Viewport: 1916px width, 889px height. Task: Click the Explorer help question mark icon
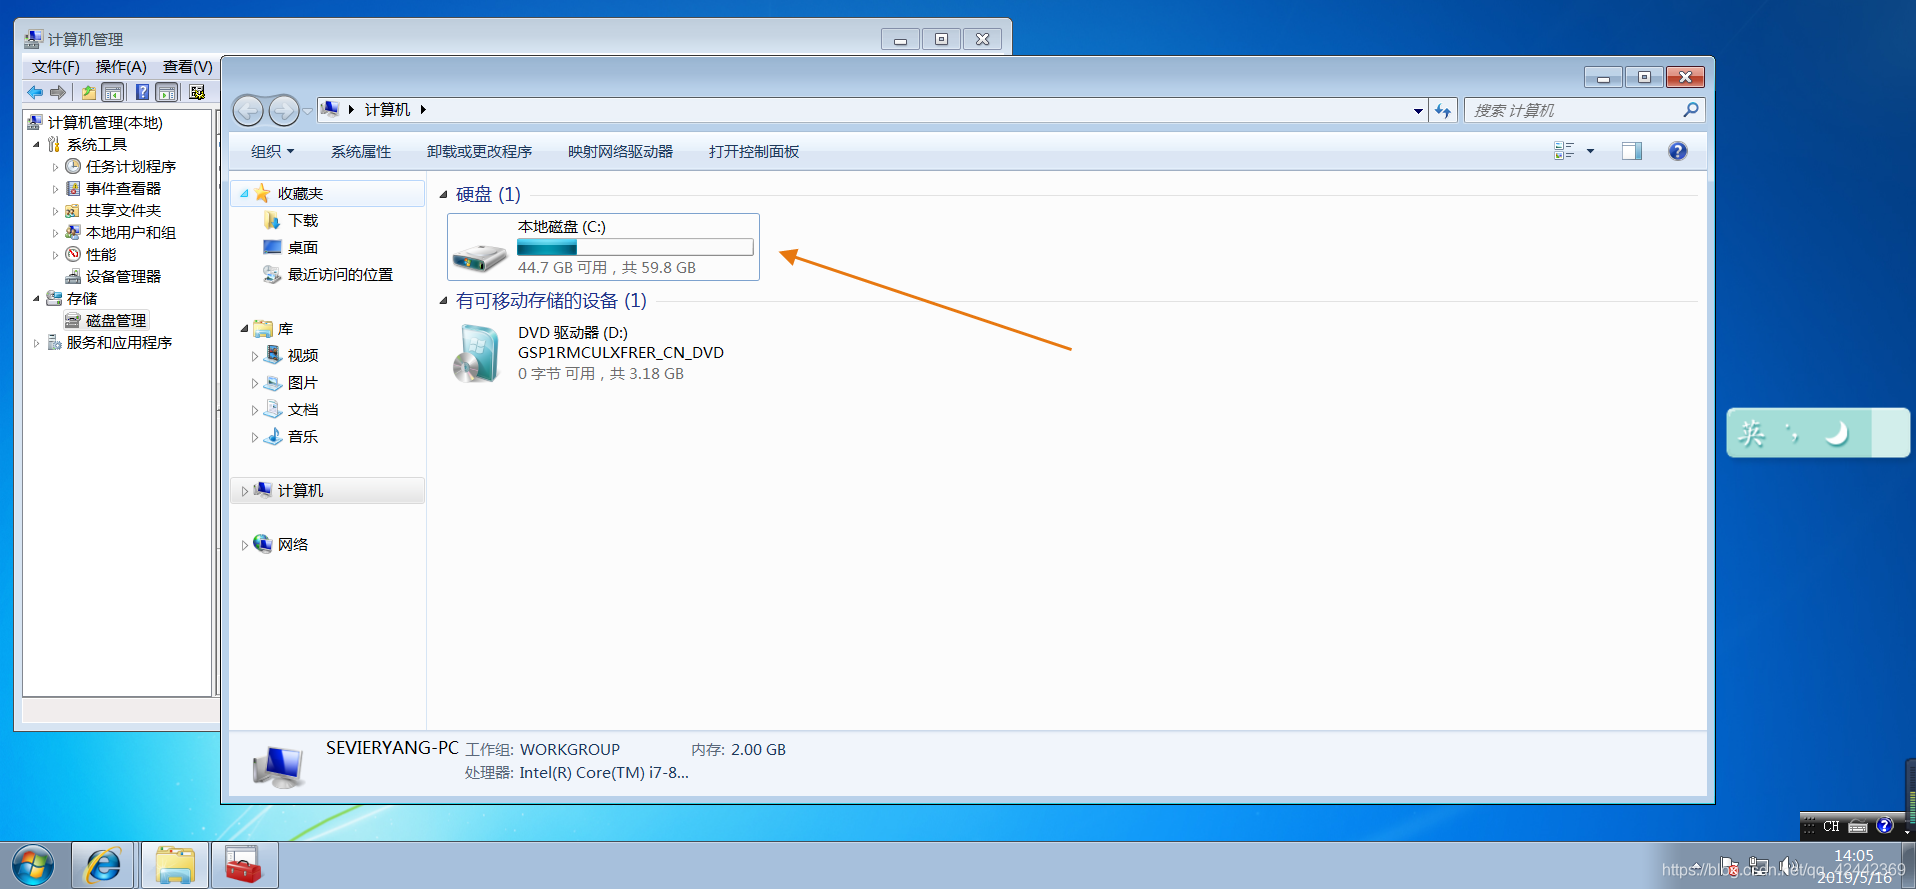pyautogui.click(x=1678, y=151)
